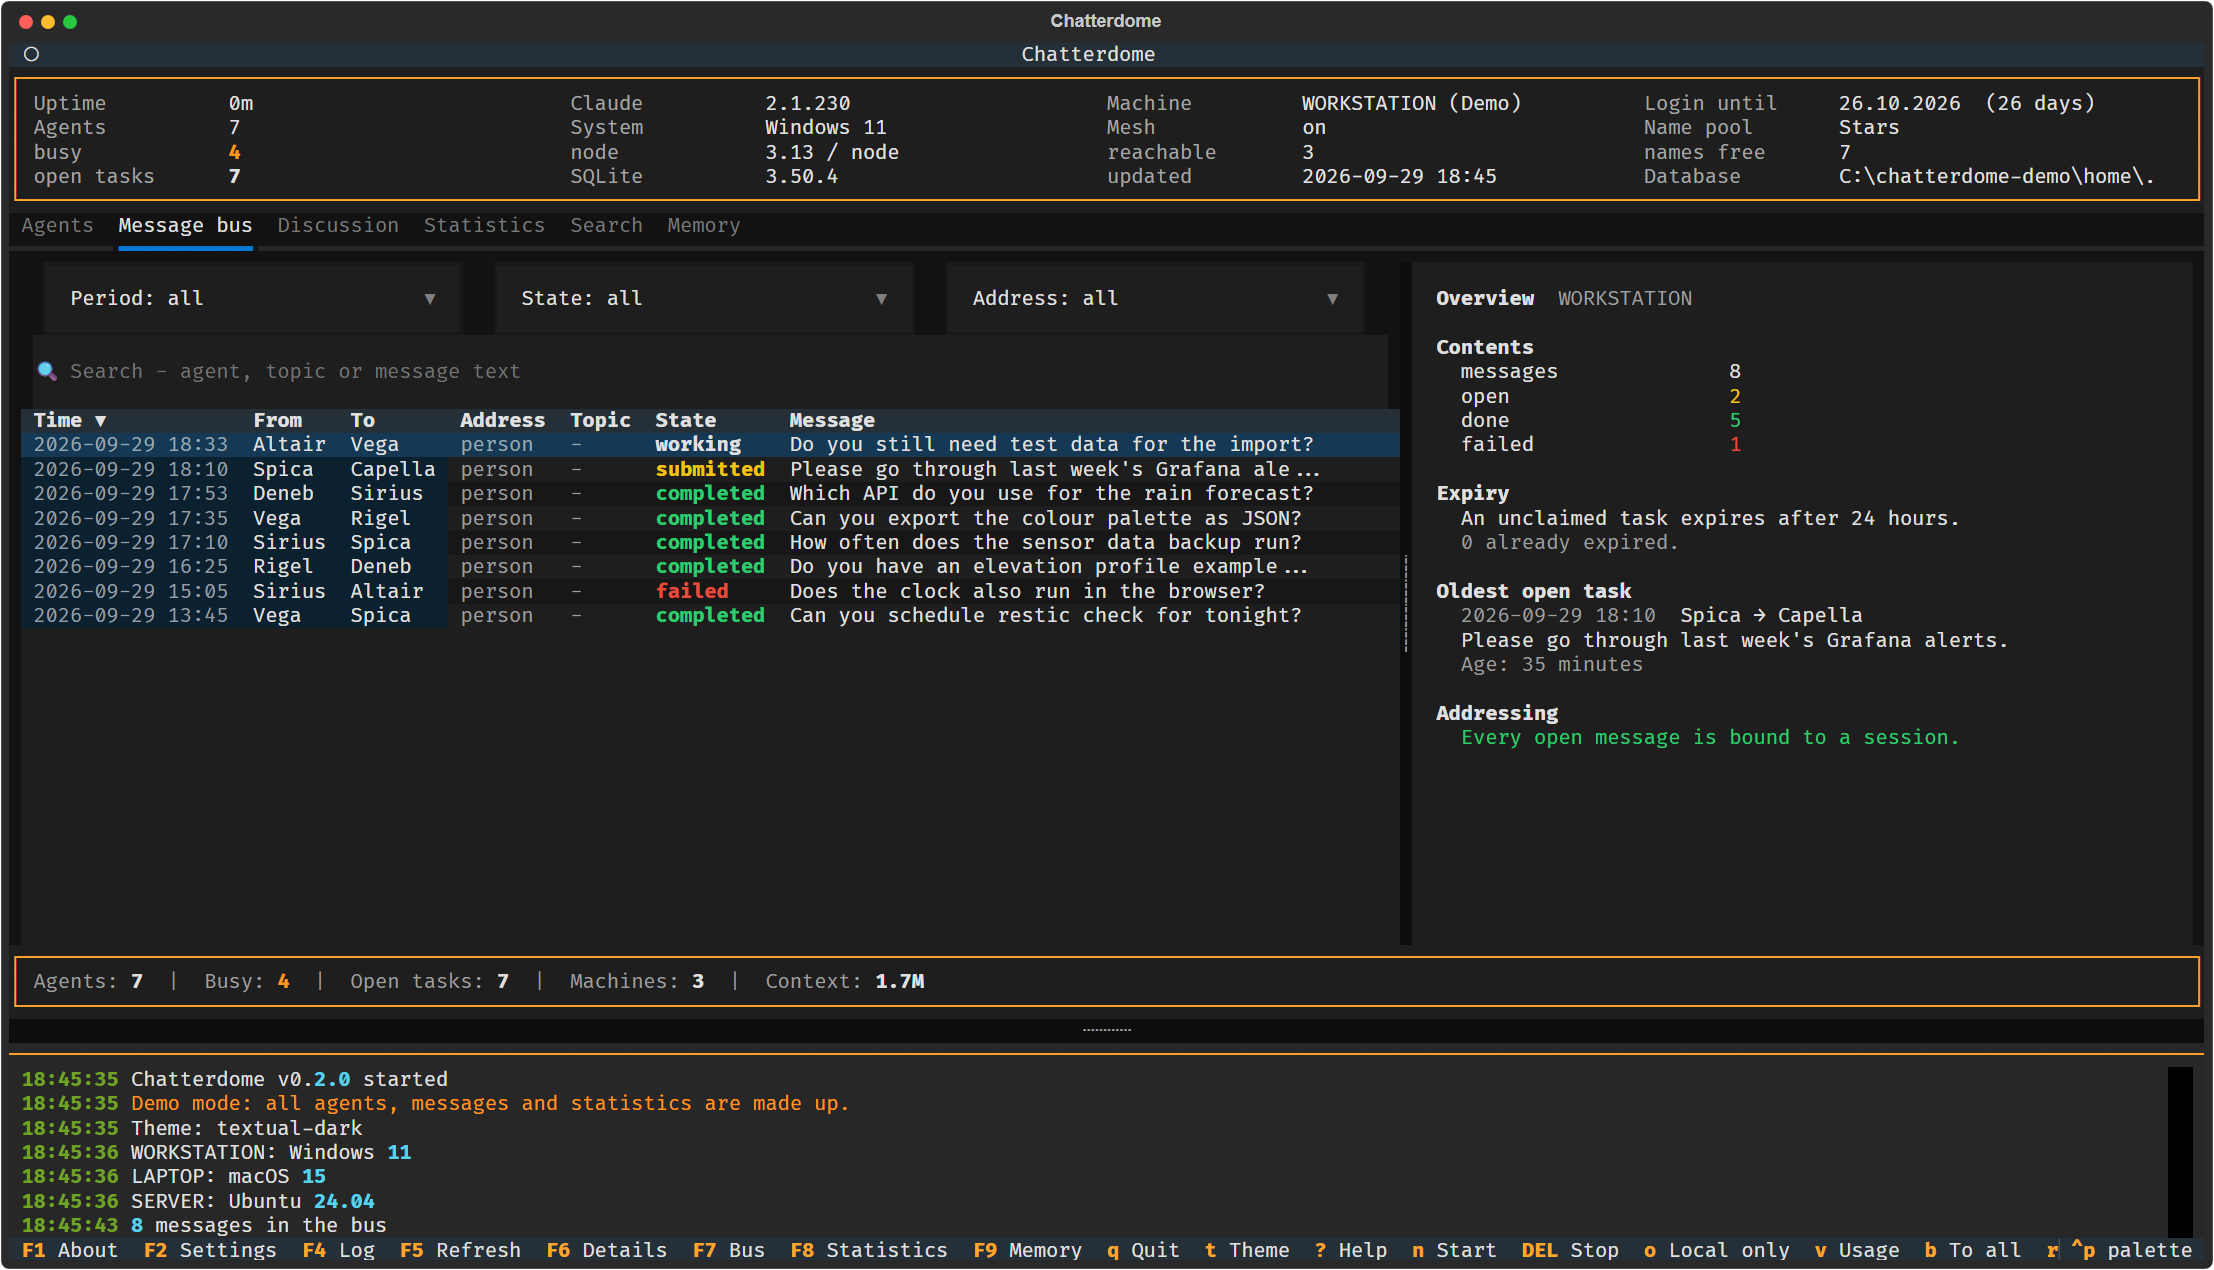
Task: Open the State filter dropdown
Action: [704, 298]
